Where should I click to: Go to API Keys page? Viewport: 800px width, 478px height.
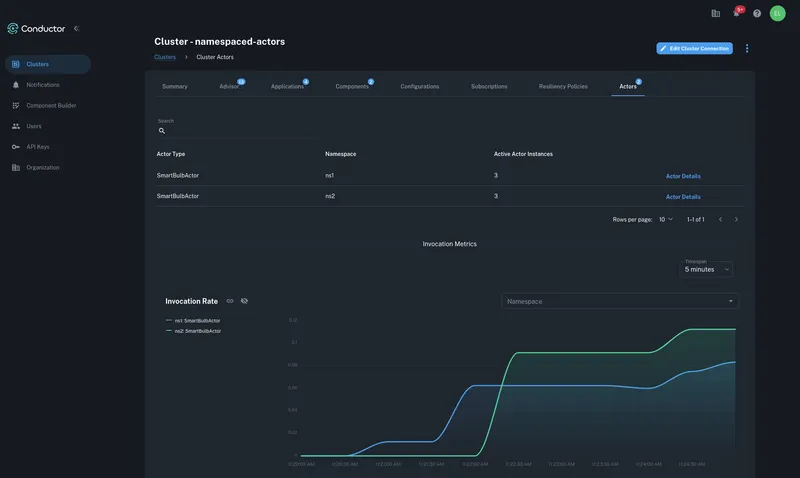[x=37, y=147]
